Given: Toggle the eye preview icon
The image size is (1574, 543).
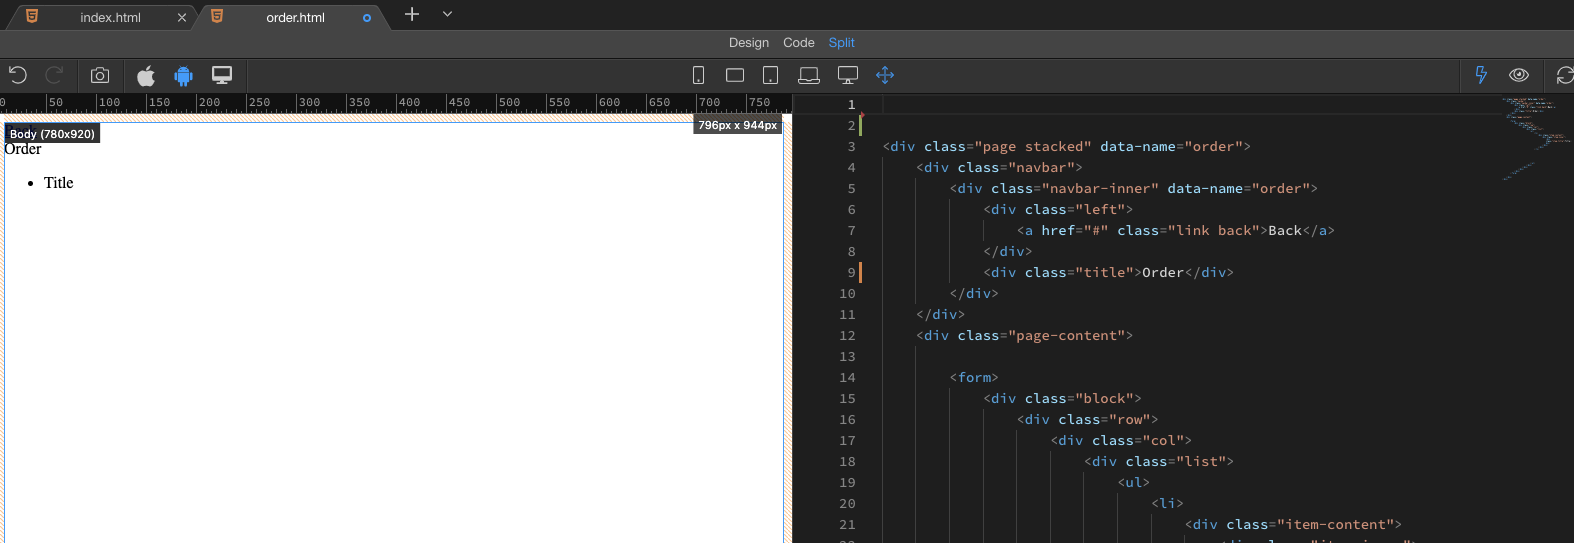Looking at the screenshot, I should click(1519, 75).
